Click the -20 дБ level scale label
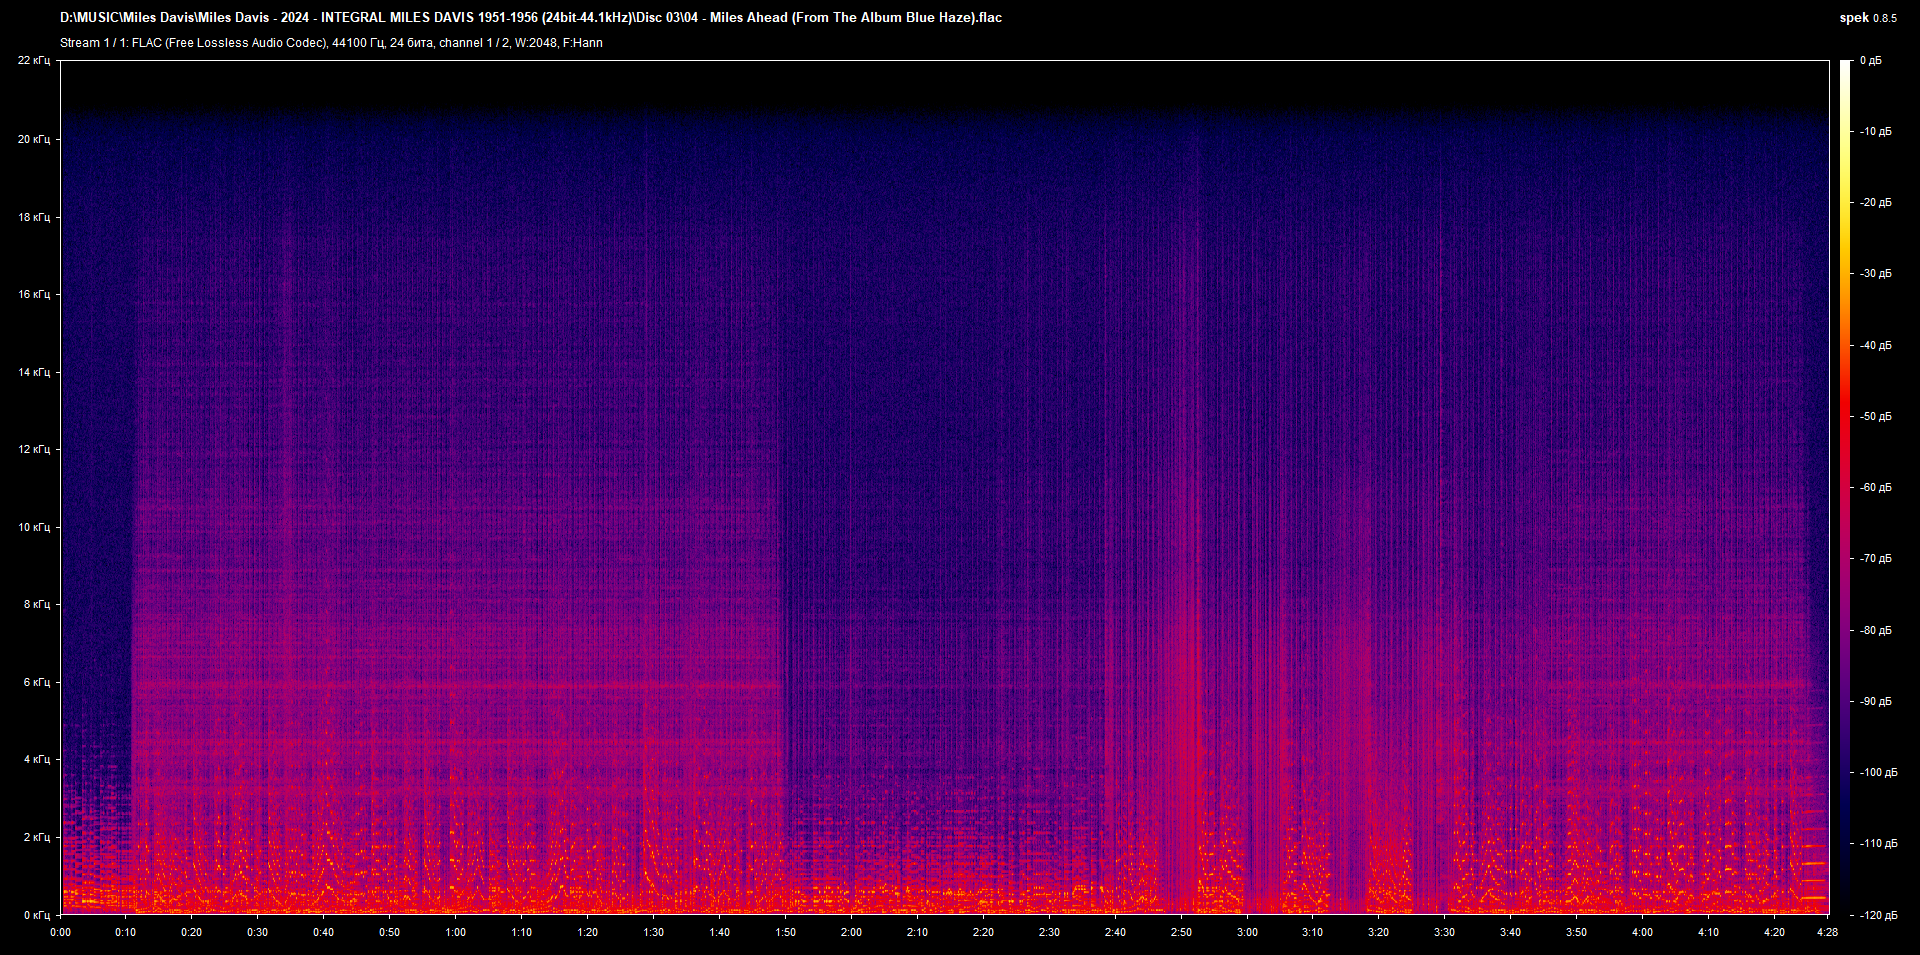 (x=1876, y=203)
